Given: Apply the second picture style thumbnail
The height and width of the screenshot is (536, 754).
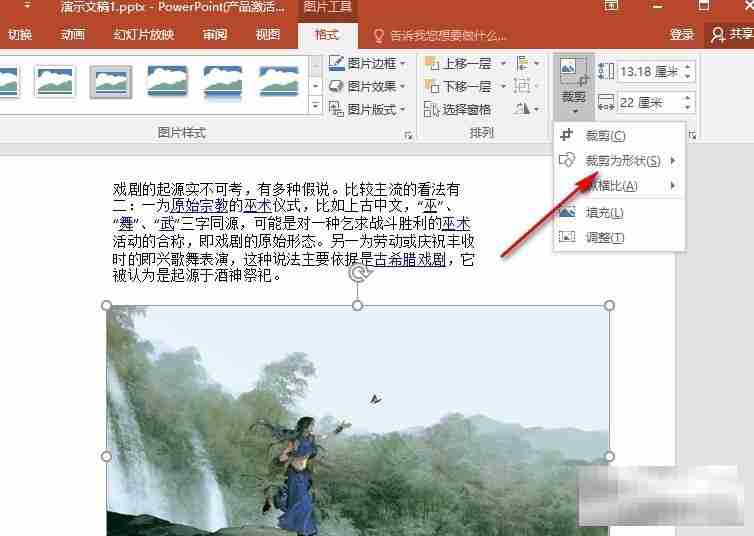Looking at the screenshot, I should (55, 82).
